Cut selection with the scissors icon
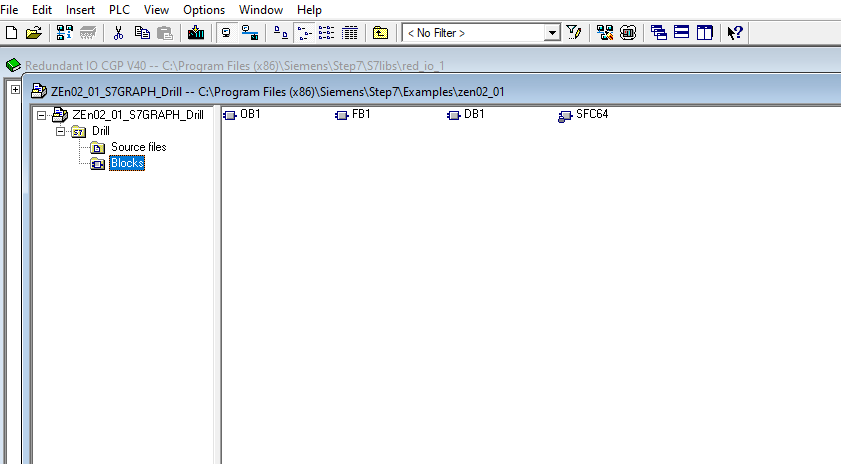 119,33
